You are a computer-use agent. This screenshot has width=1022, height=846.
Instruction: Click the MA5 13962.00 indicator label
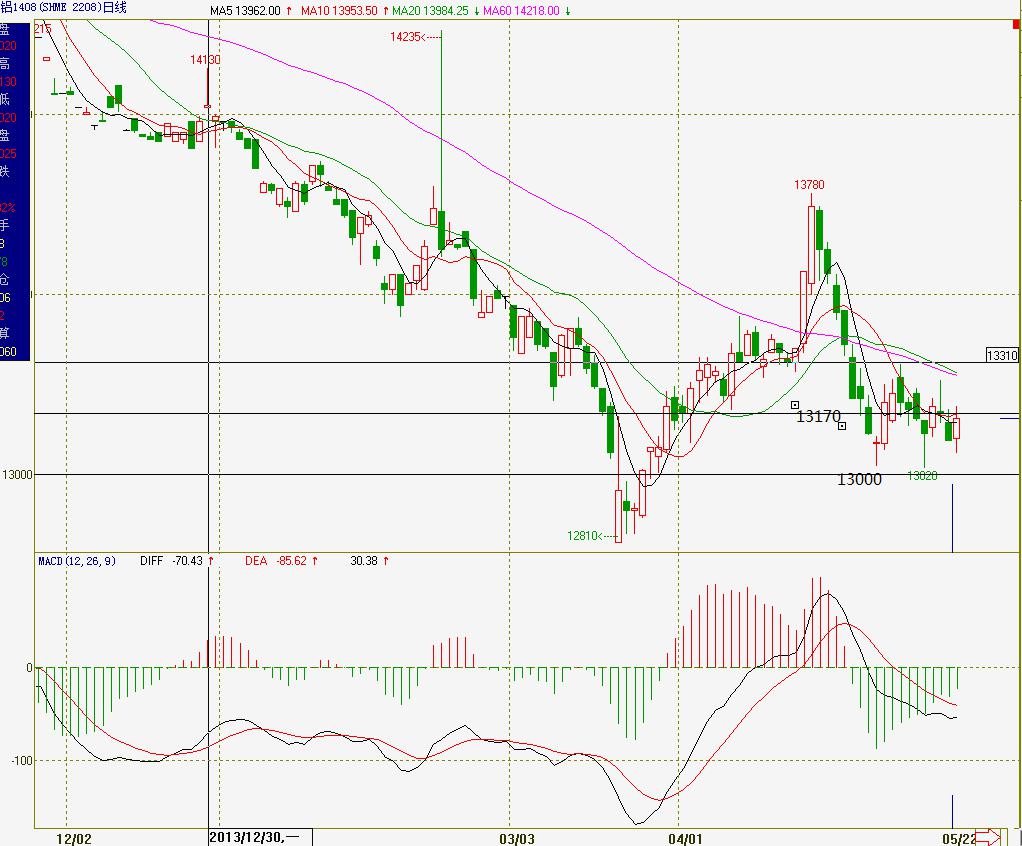(245, 11)
